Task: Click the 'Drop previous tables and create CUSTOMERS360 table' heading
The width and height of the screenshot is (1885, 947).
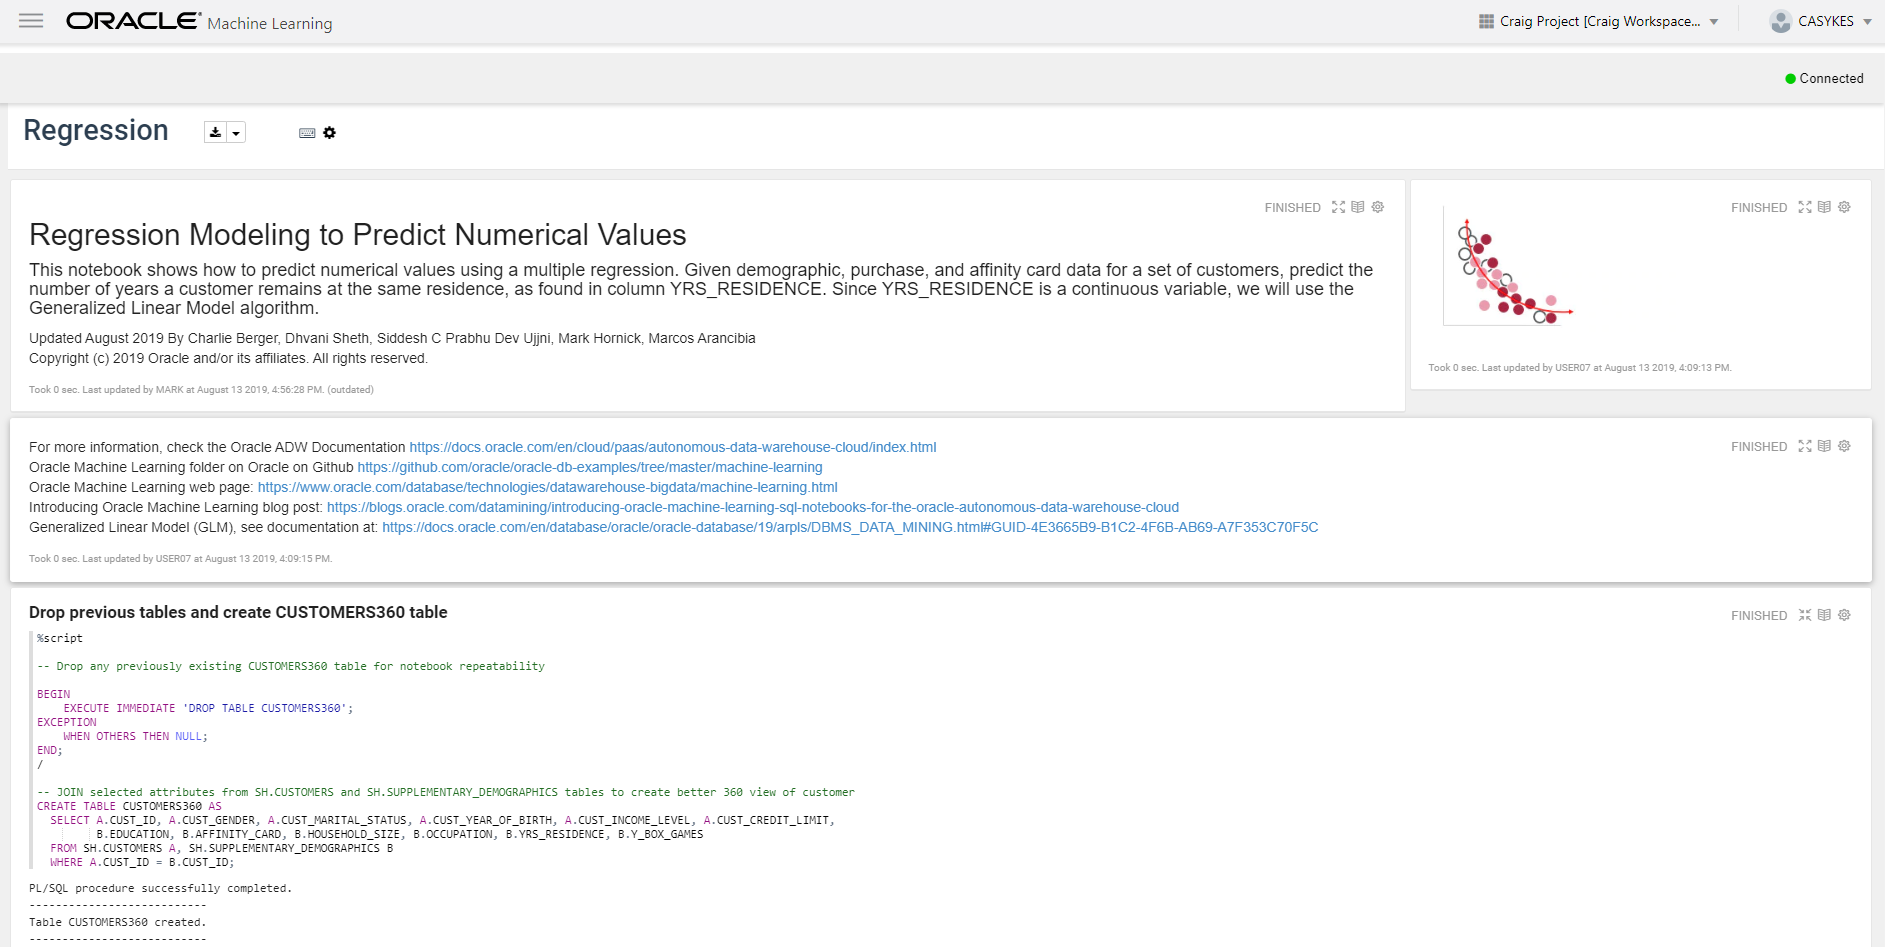Action: point(238,612)
